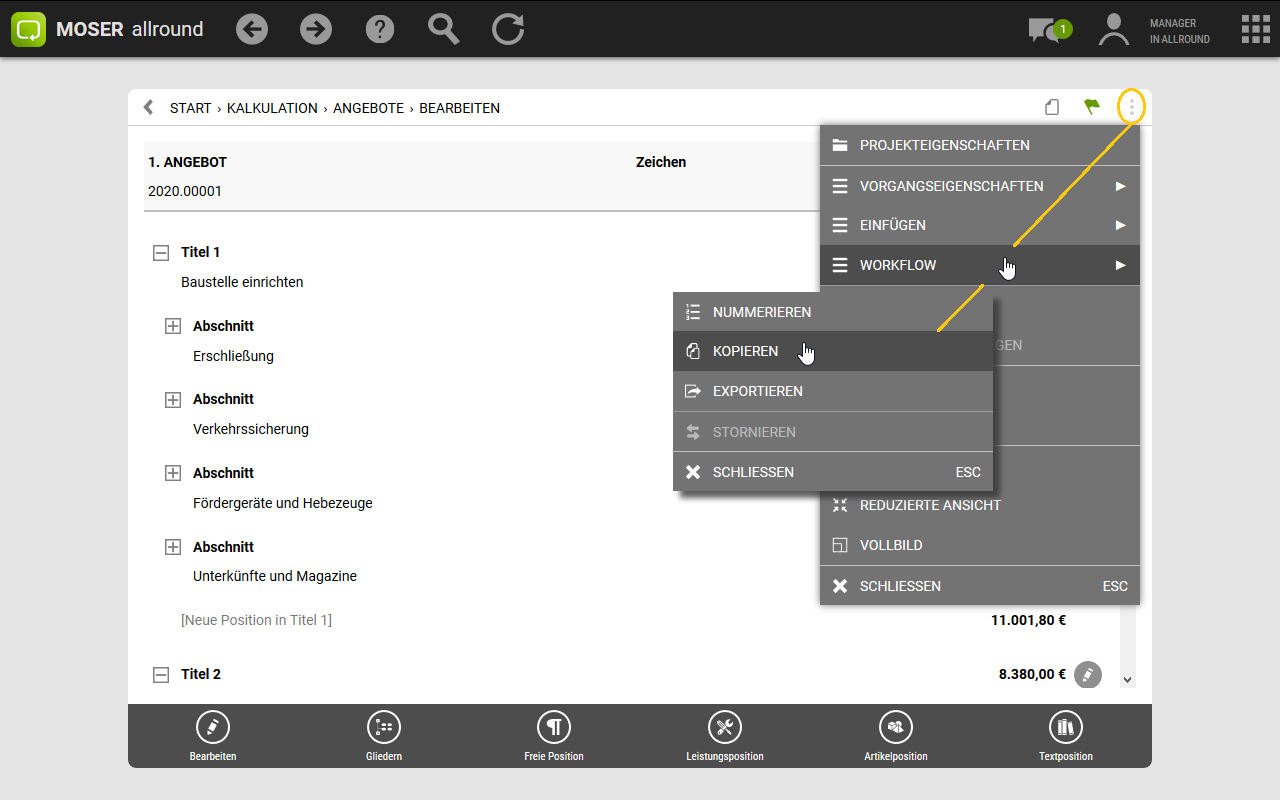Click the search magnifier icon
Viewport: 1280px width, 800px height.
(443, 29)
